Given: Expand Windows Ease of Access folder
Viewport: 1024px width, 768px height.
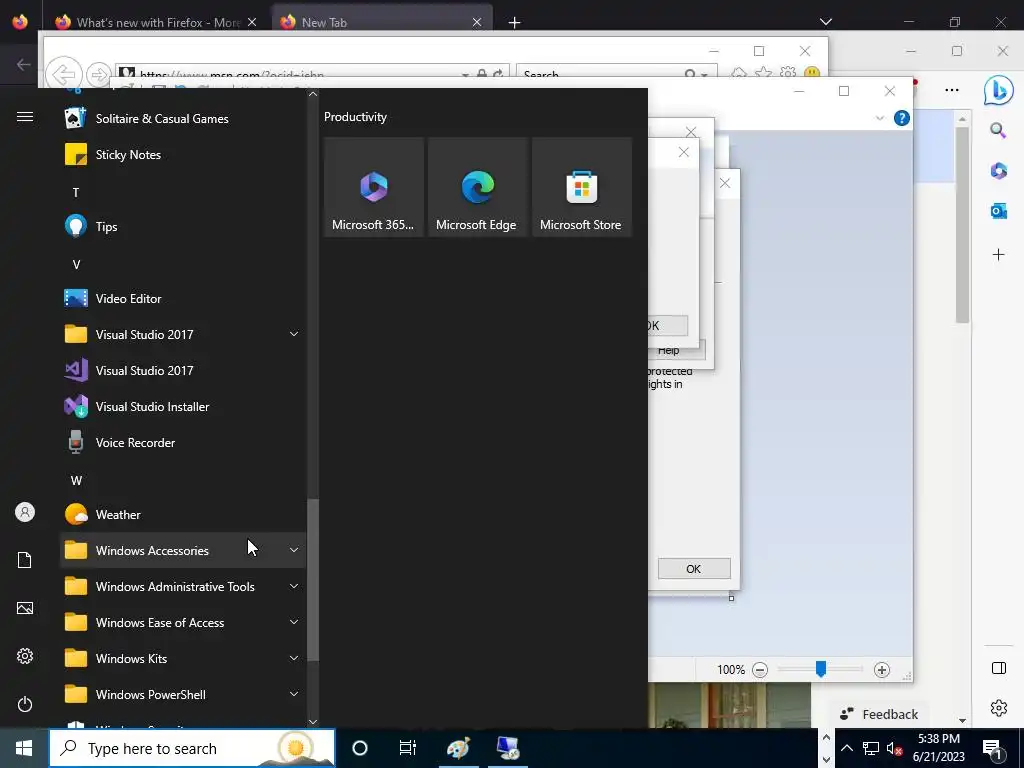Looking at the screenshot, I should [x=183, y=622].
